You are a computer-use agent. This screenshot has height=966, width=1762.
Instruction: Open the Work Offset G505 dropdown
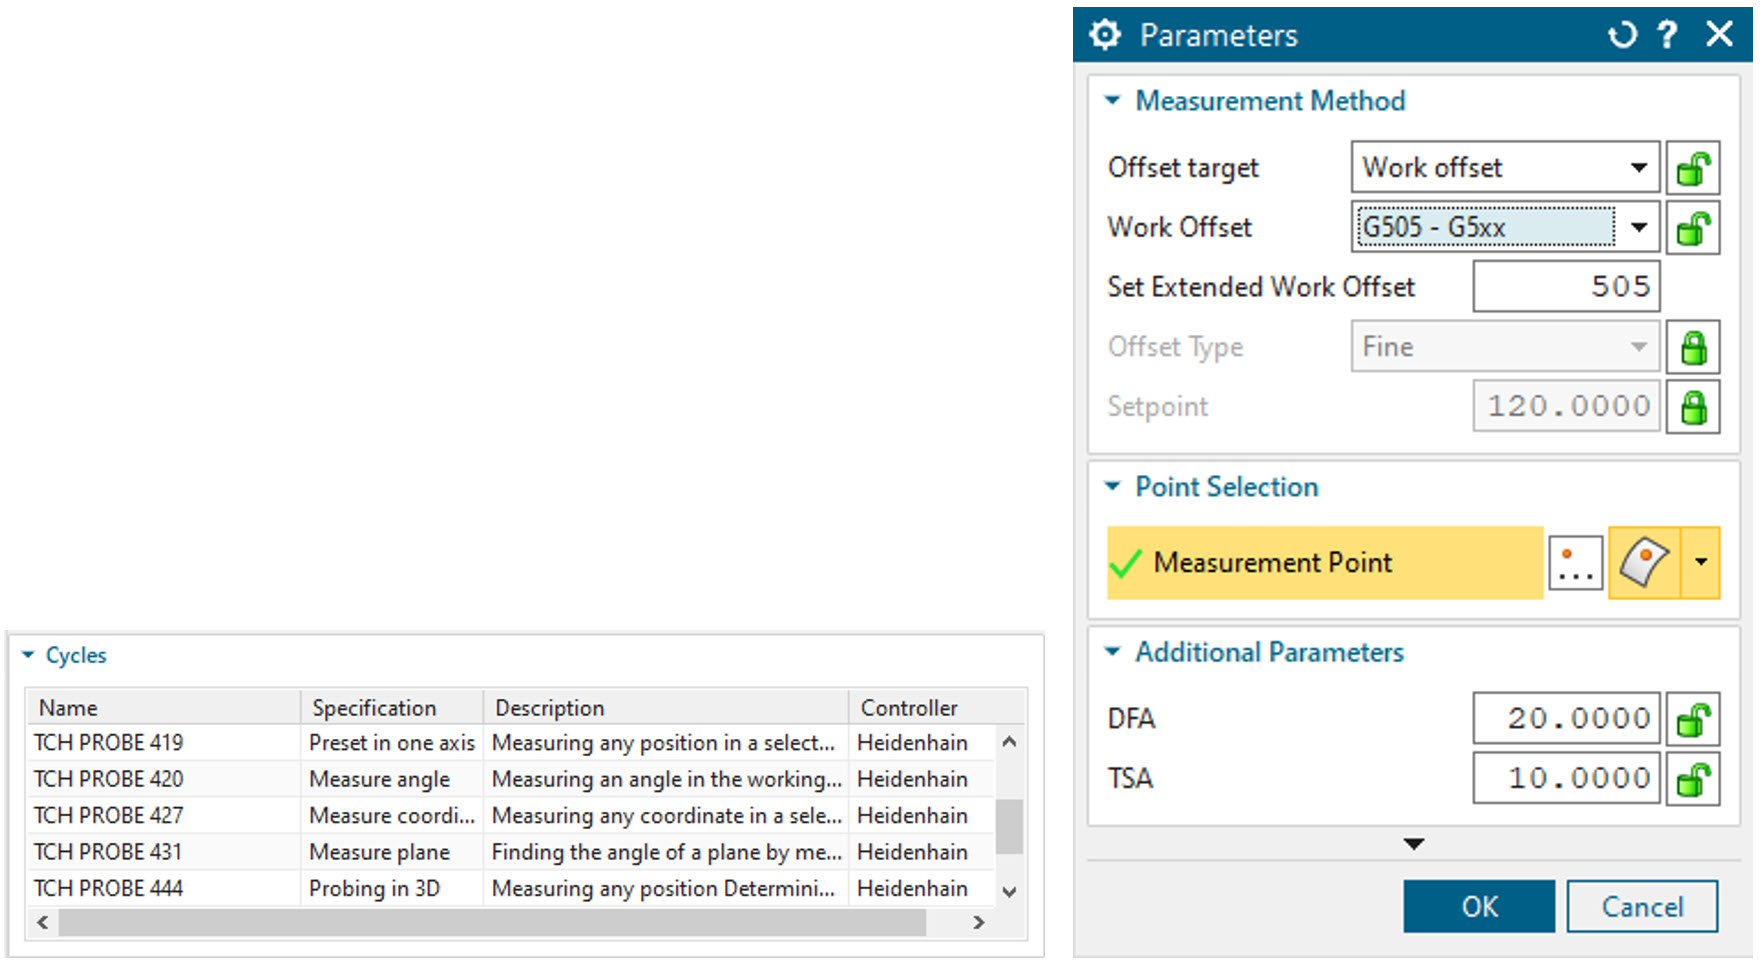point(1638,228)
